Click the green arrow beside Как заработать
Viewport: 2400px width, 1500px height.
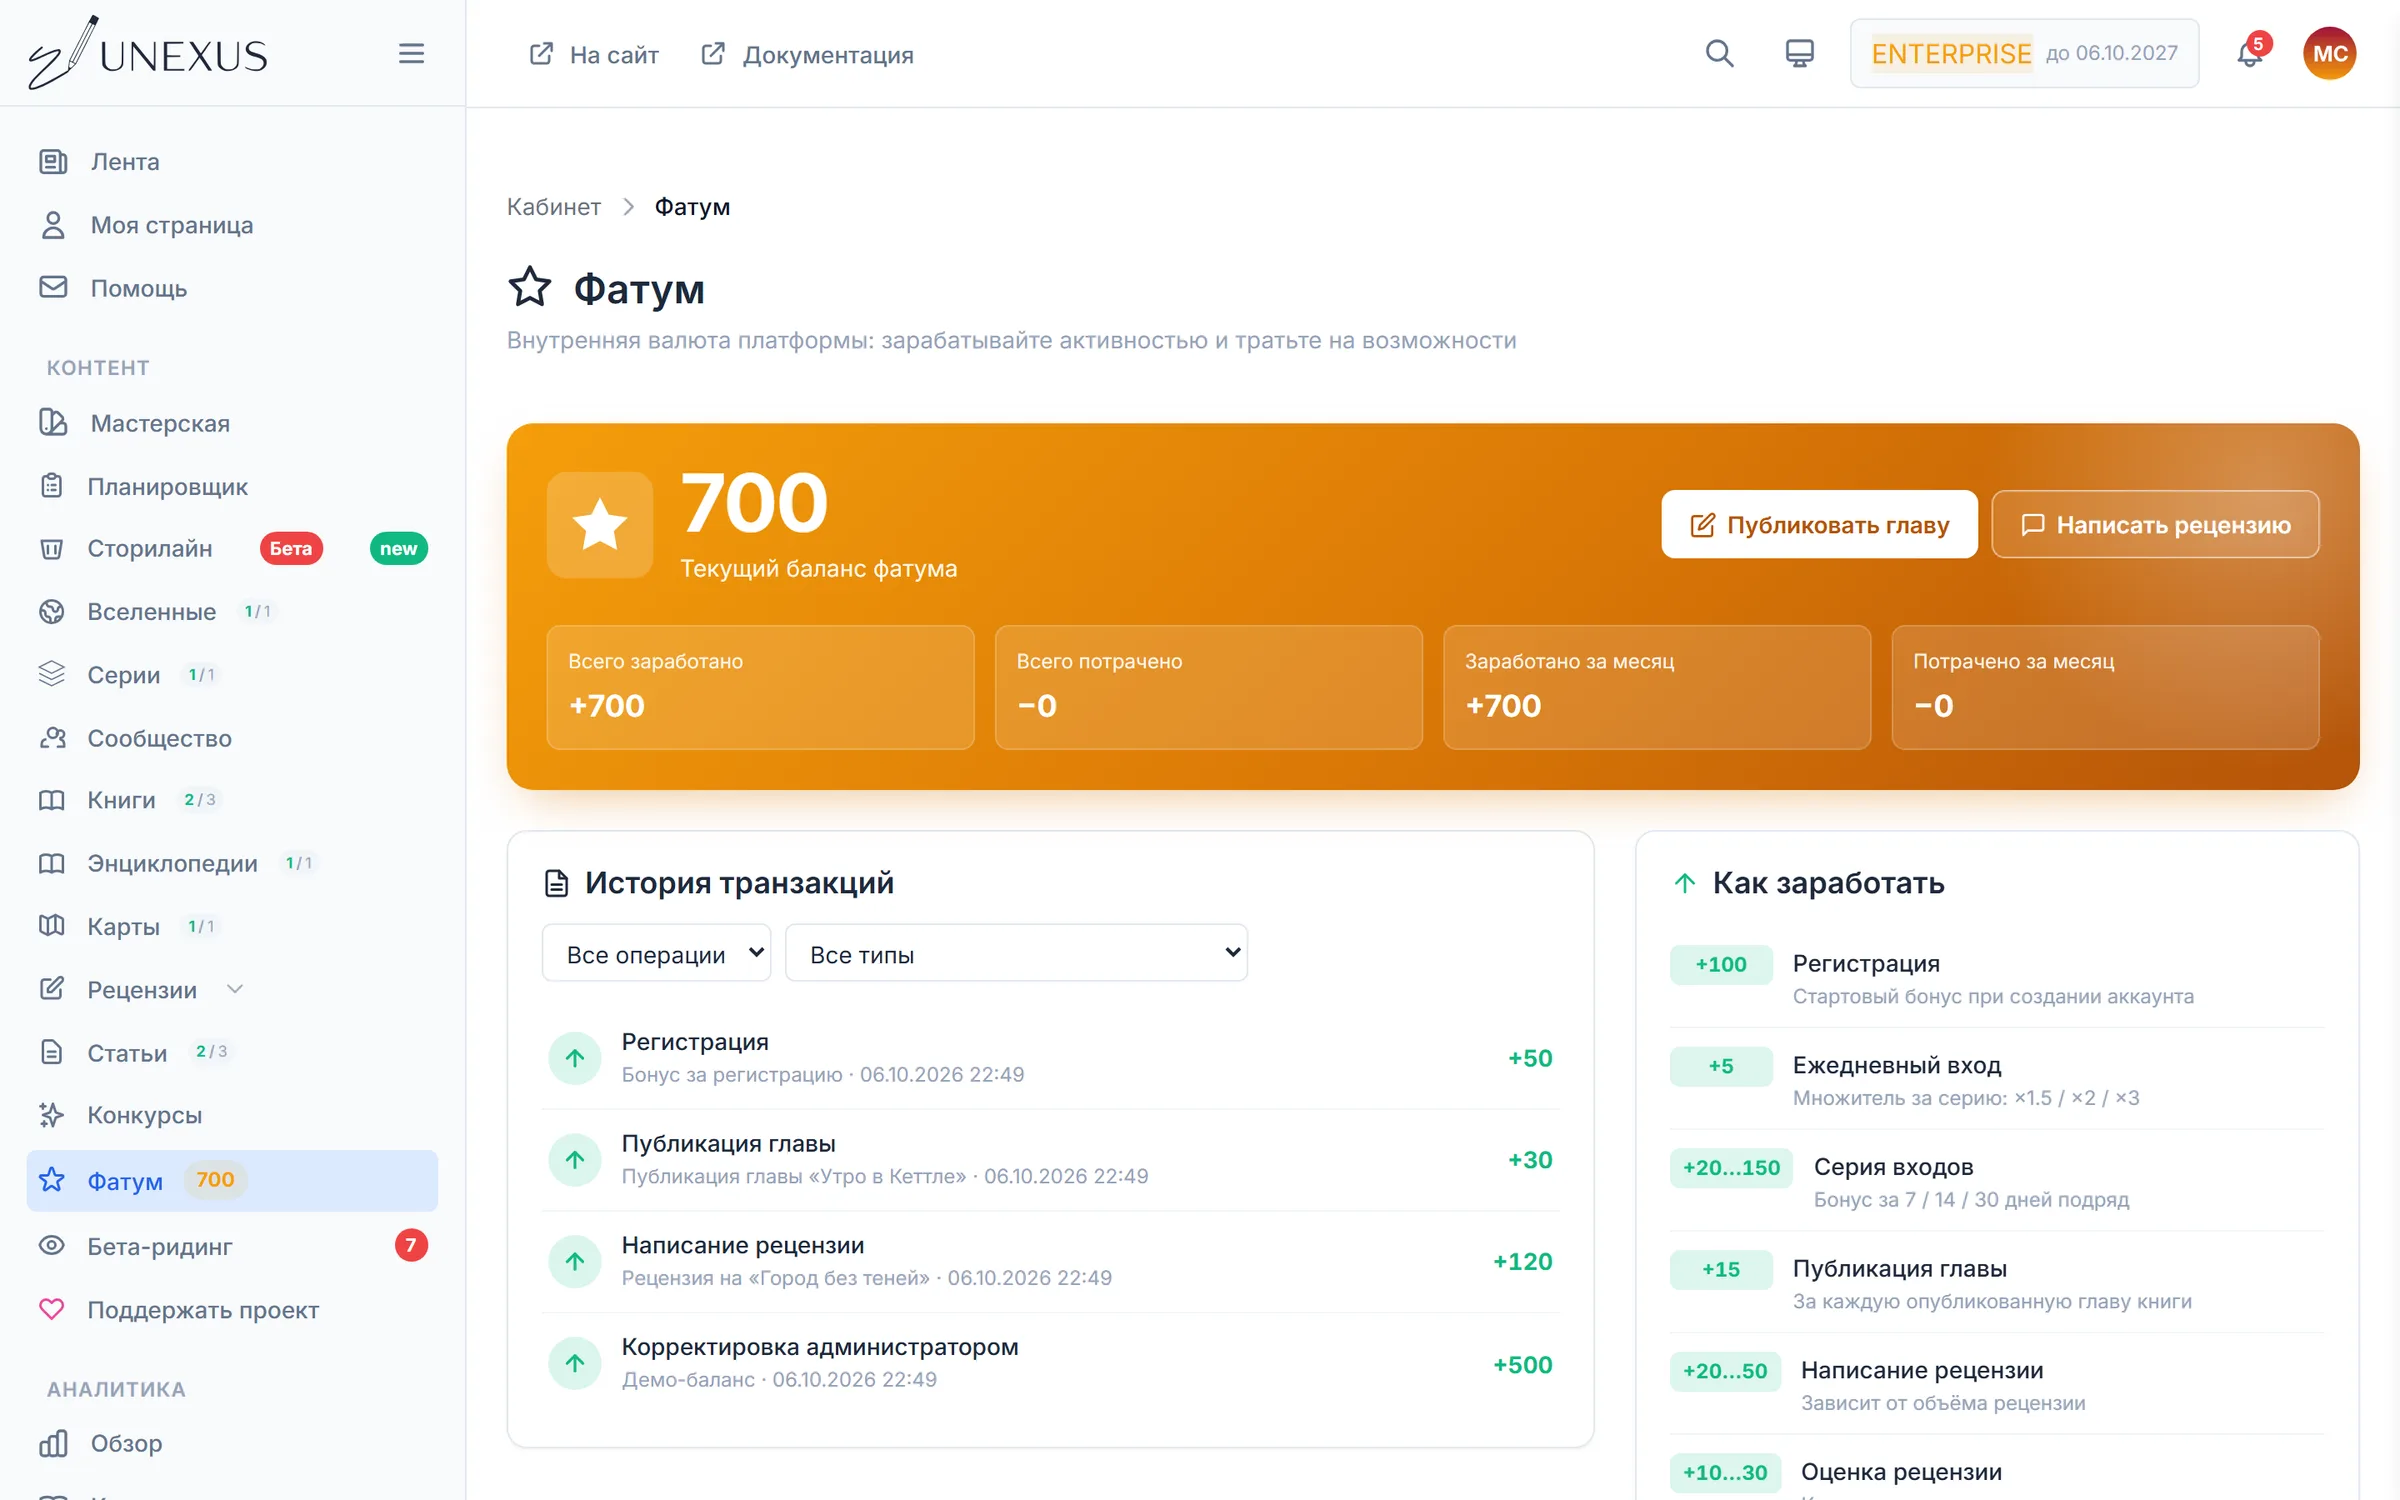(x=1684, y=883)
